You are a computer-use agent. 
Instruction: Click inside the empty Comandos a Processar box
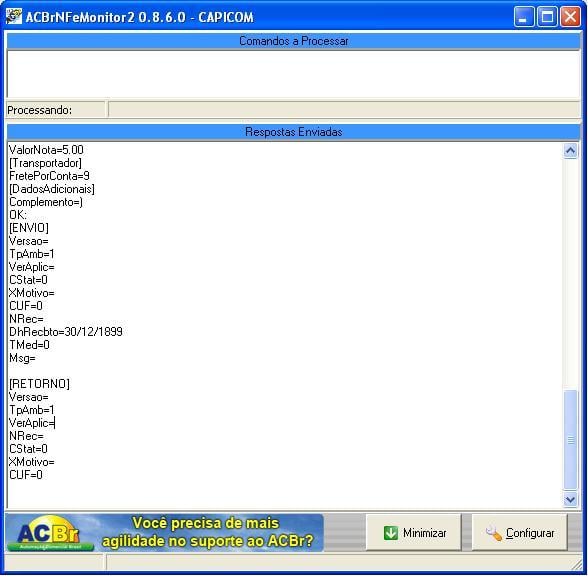[x=294, y=74]
